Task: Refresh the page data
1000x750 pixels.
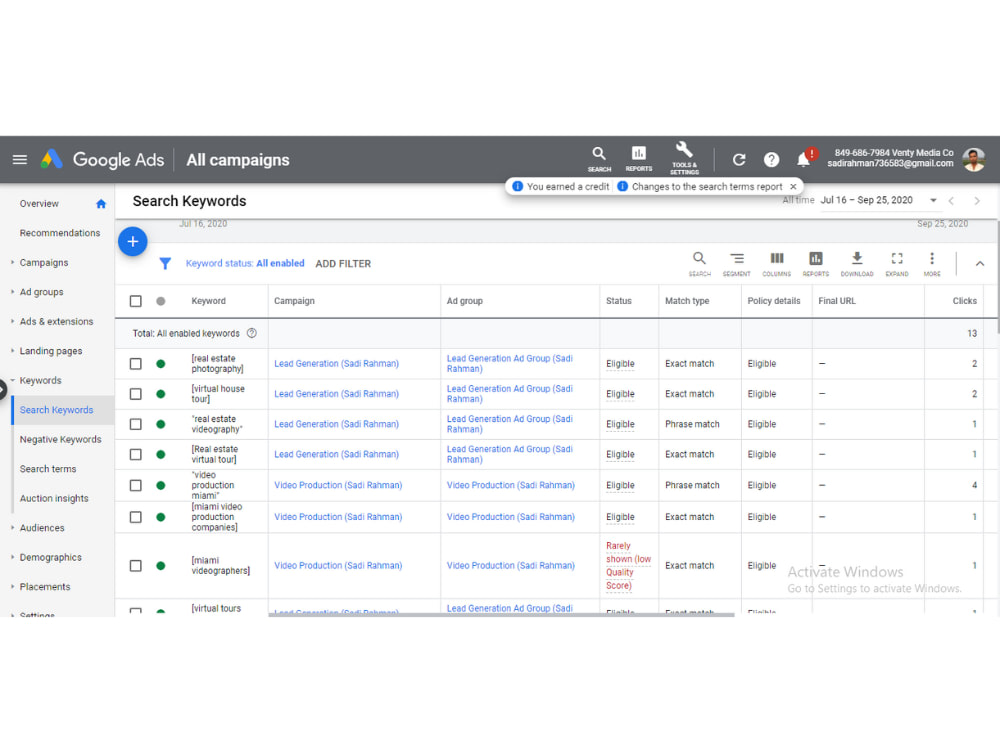Action: point(739,159)
